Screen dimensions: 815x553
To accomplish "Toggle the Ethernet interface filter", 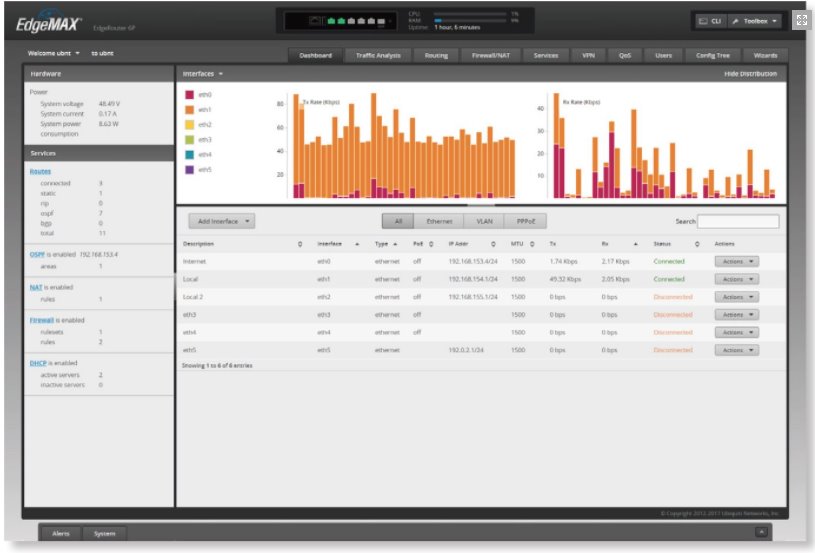I will (439, 221).
